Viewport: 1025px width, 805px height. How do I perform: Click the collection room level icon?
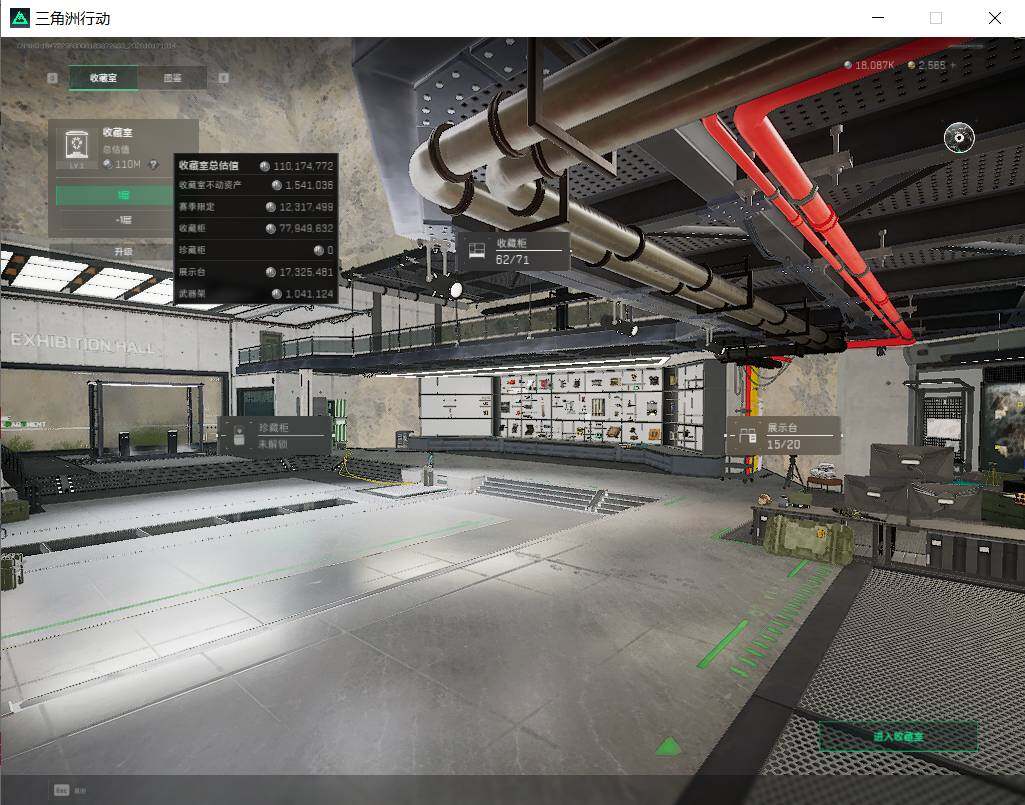tap(77, 145)
